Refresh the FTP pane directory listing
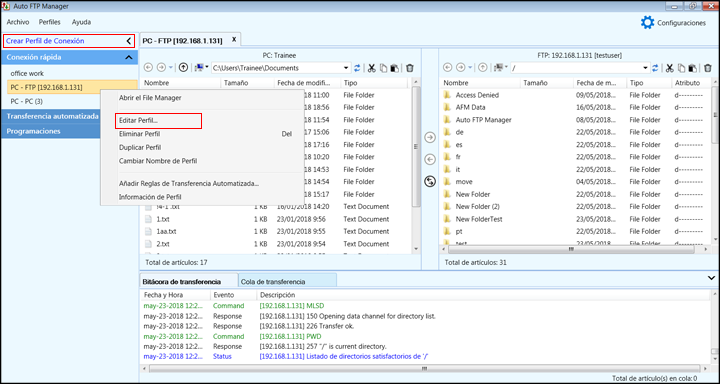The height and width of the screenshot is (384, 720). click(x=655, y=68)
